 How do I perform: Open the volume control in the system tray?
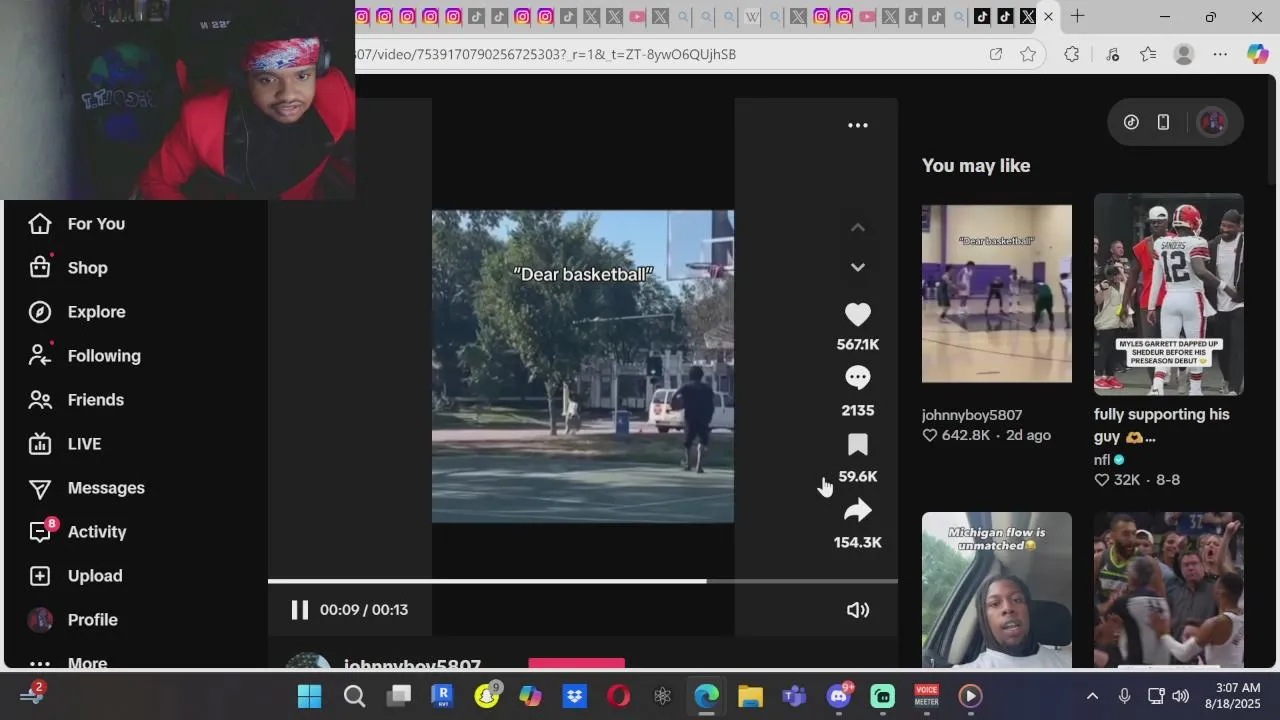tap(1180, 696)
